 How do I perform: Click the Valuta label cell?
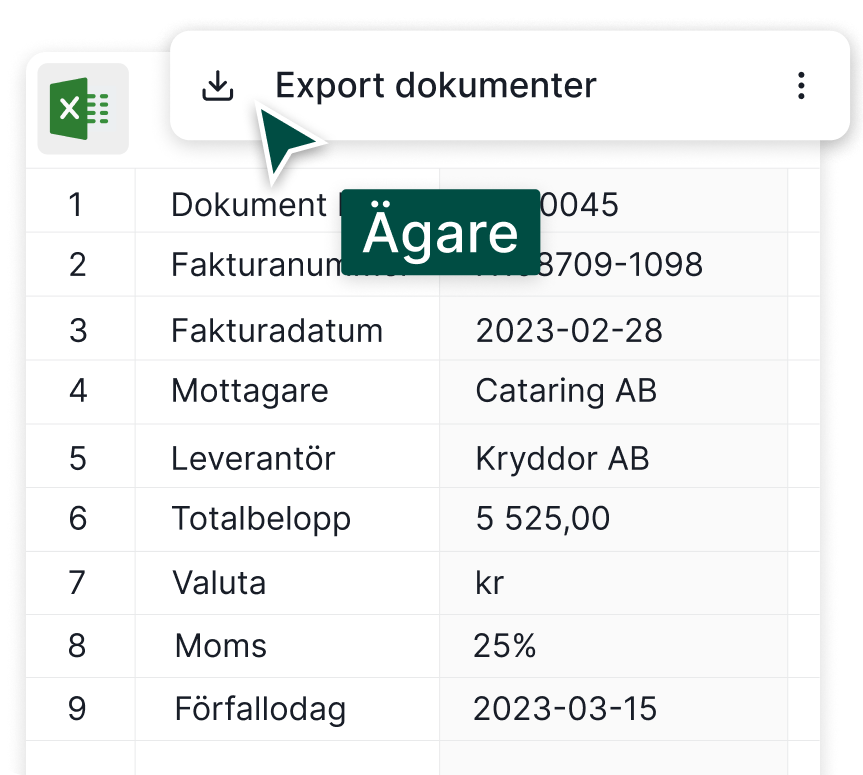219,583
